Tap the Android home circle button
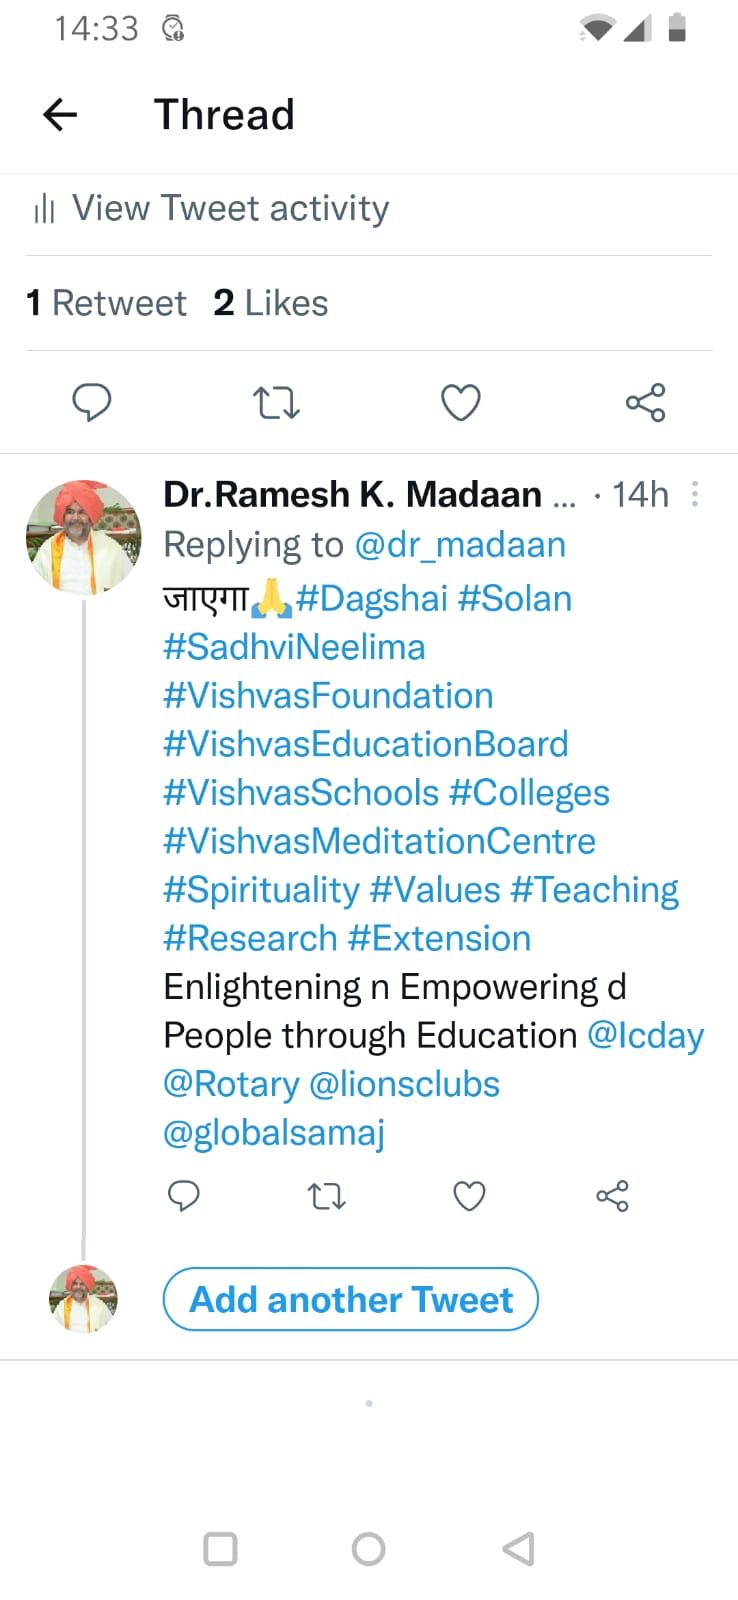Viewport: 738px width, 1600px height. pyautogui.click(x=368, y=1549)
